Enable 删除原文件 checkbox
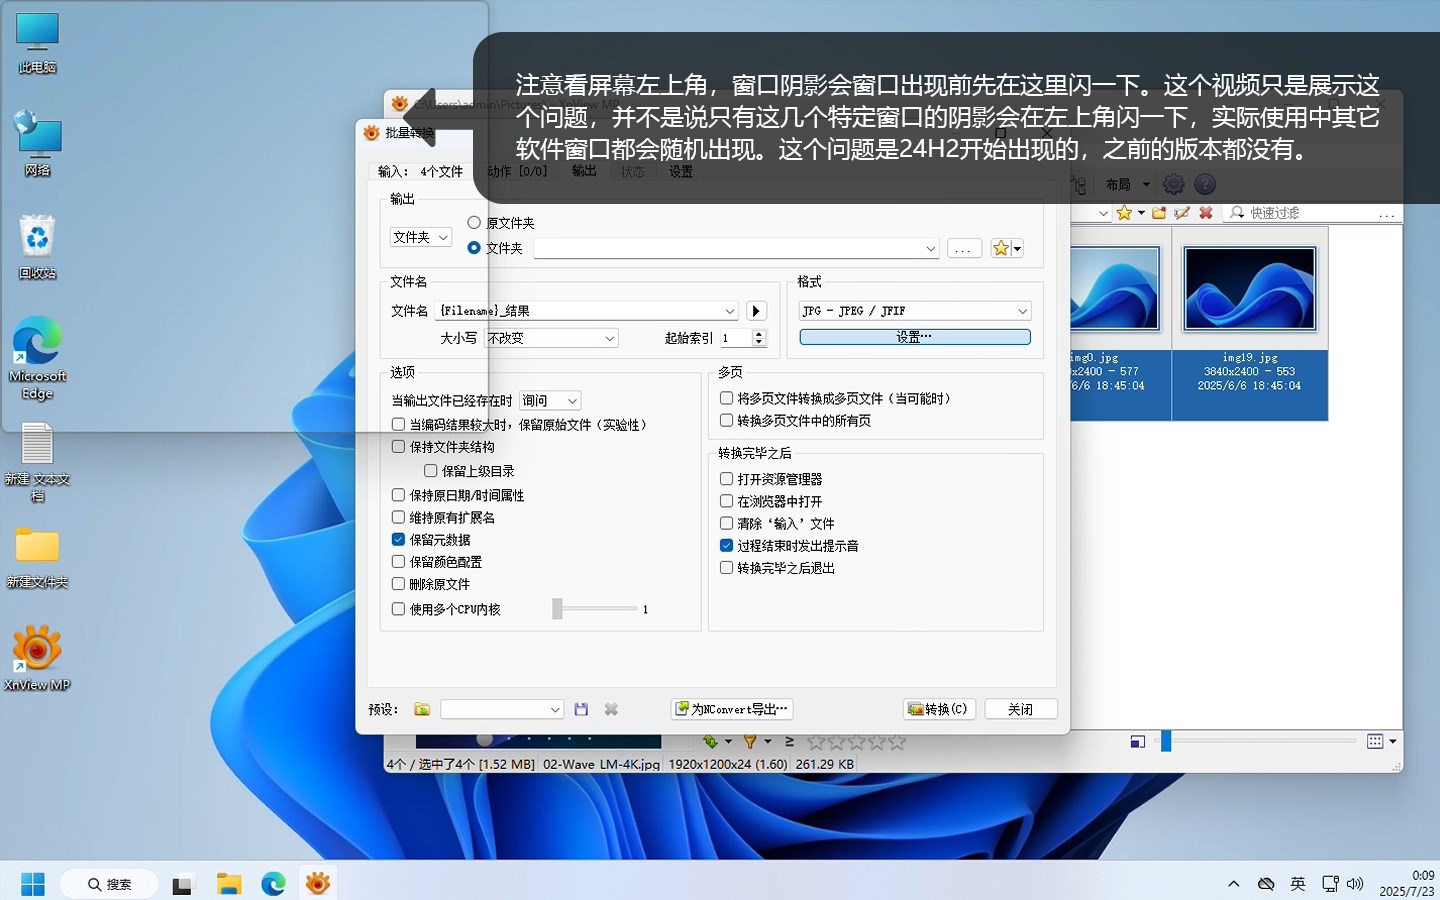Viewport: 1440px width, 900px height. (x=398, y=584)
